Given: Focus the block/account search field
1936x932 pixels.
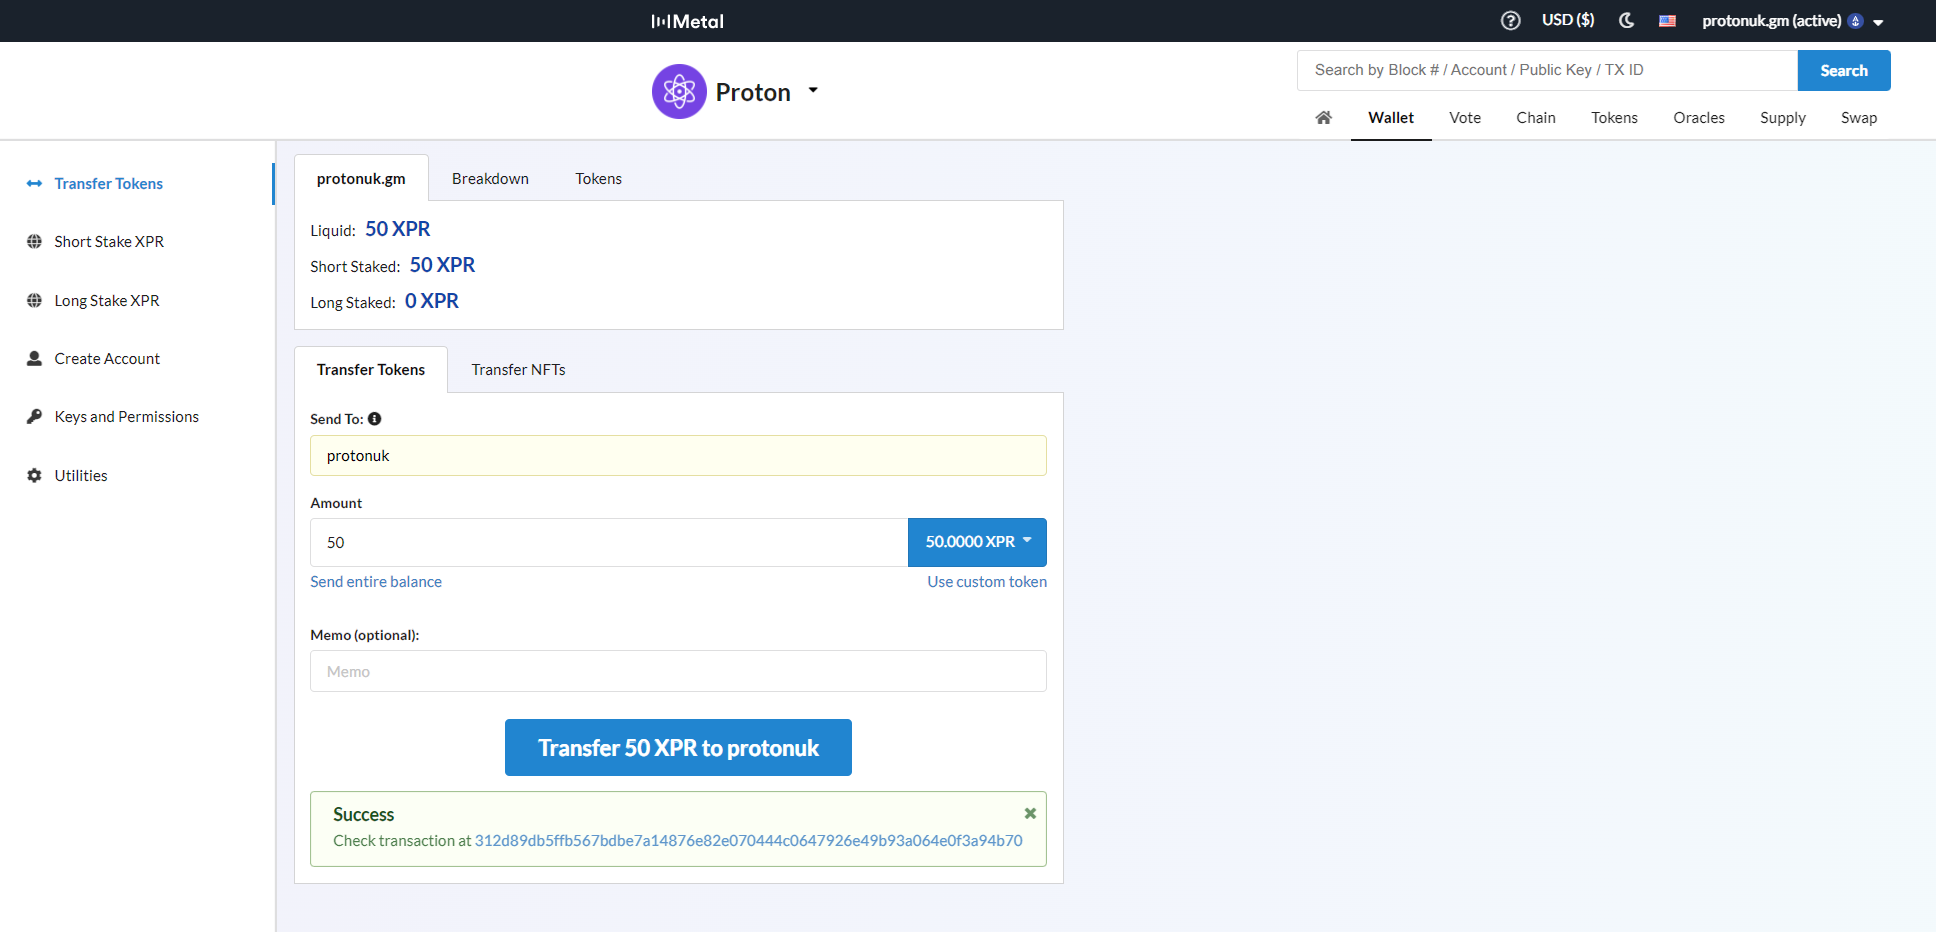Looking at the screenshot, I should [x=1547, y=70].
